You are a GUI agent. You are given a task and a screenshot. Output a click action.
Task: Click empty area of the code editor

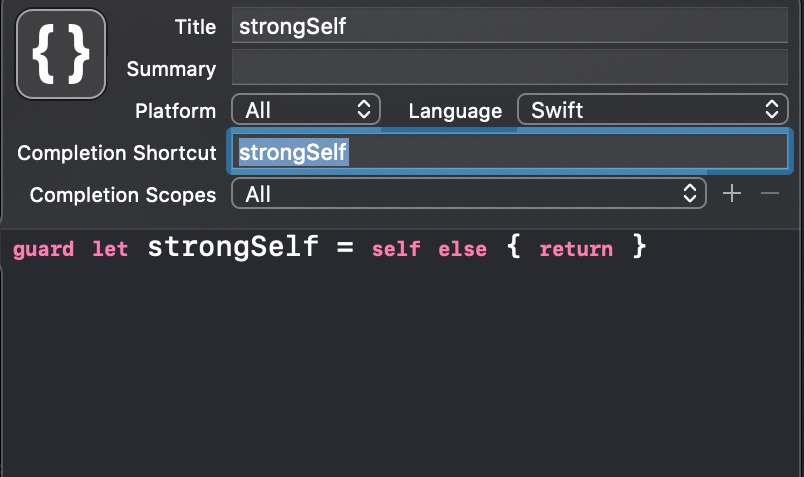[402, 369]
